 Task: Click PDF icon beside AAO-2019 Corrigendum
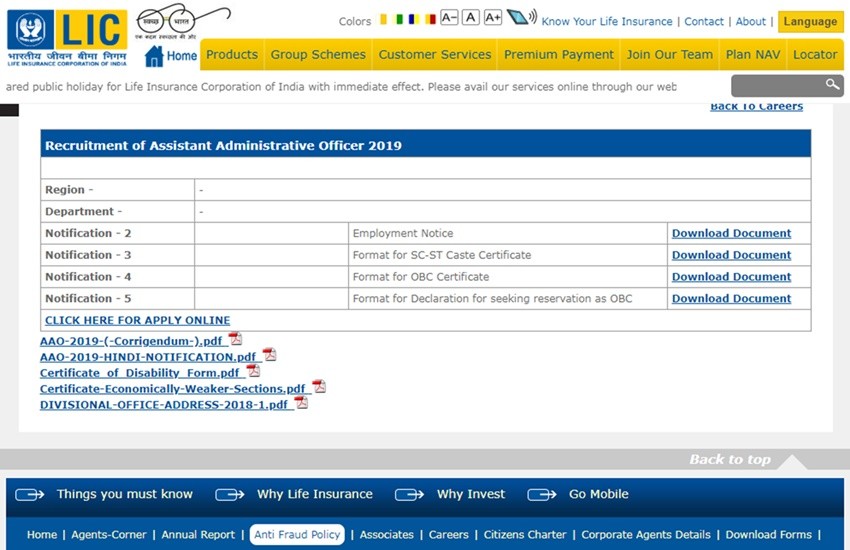235,339
